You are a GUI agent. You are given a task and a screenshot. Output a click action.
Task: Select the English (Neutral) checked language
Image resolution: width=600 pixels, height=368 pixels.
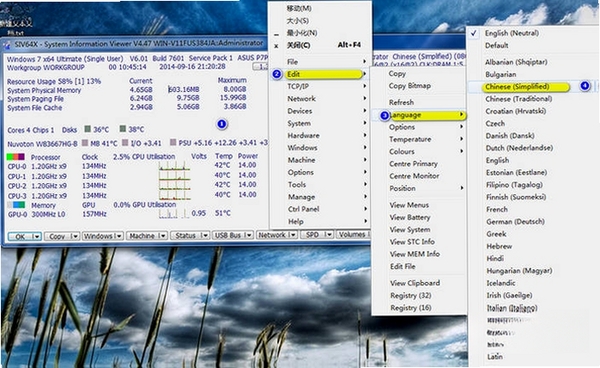(x=512, y=33)
